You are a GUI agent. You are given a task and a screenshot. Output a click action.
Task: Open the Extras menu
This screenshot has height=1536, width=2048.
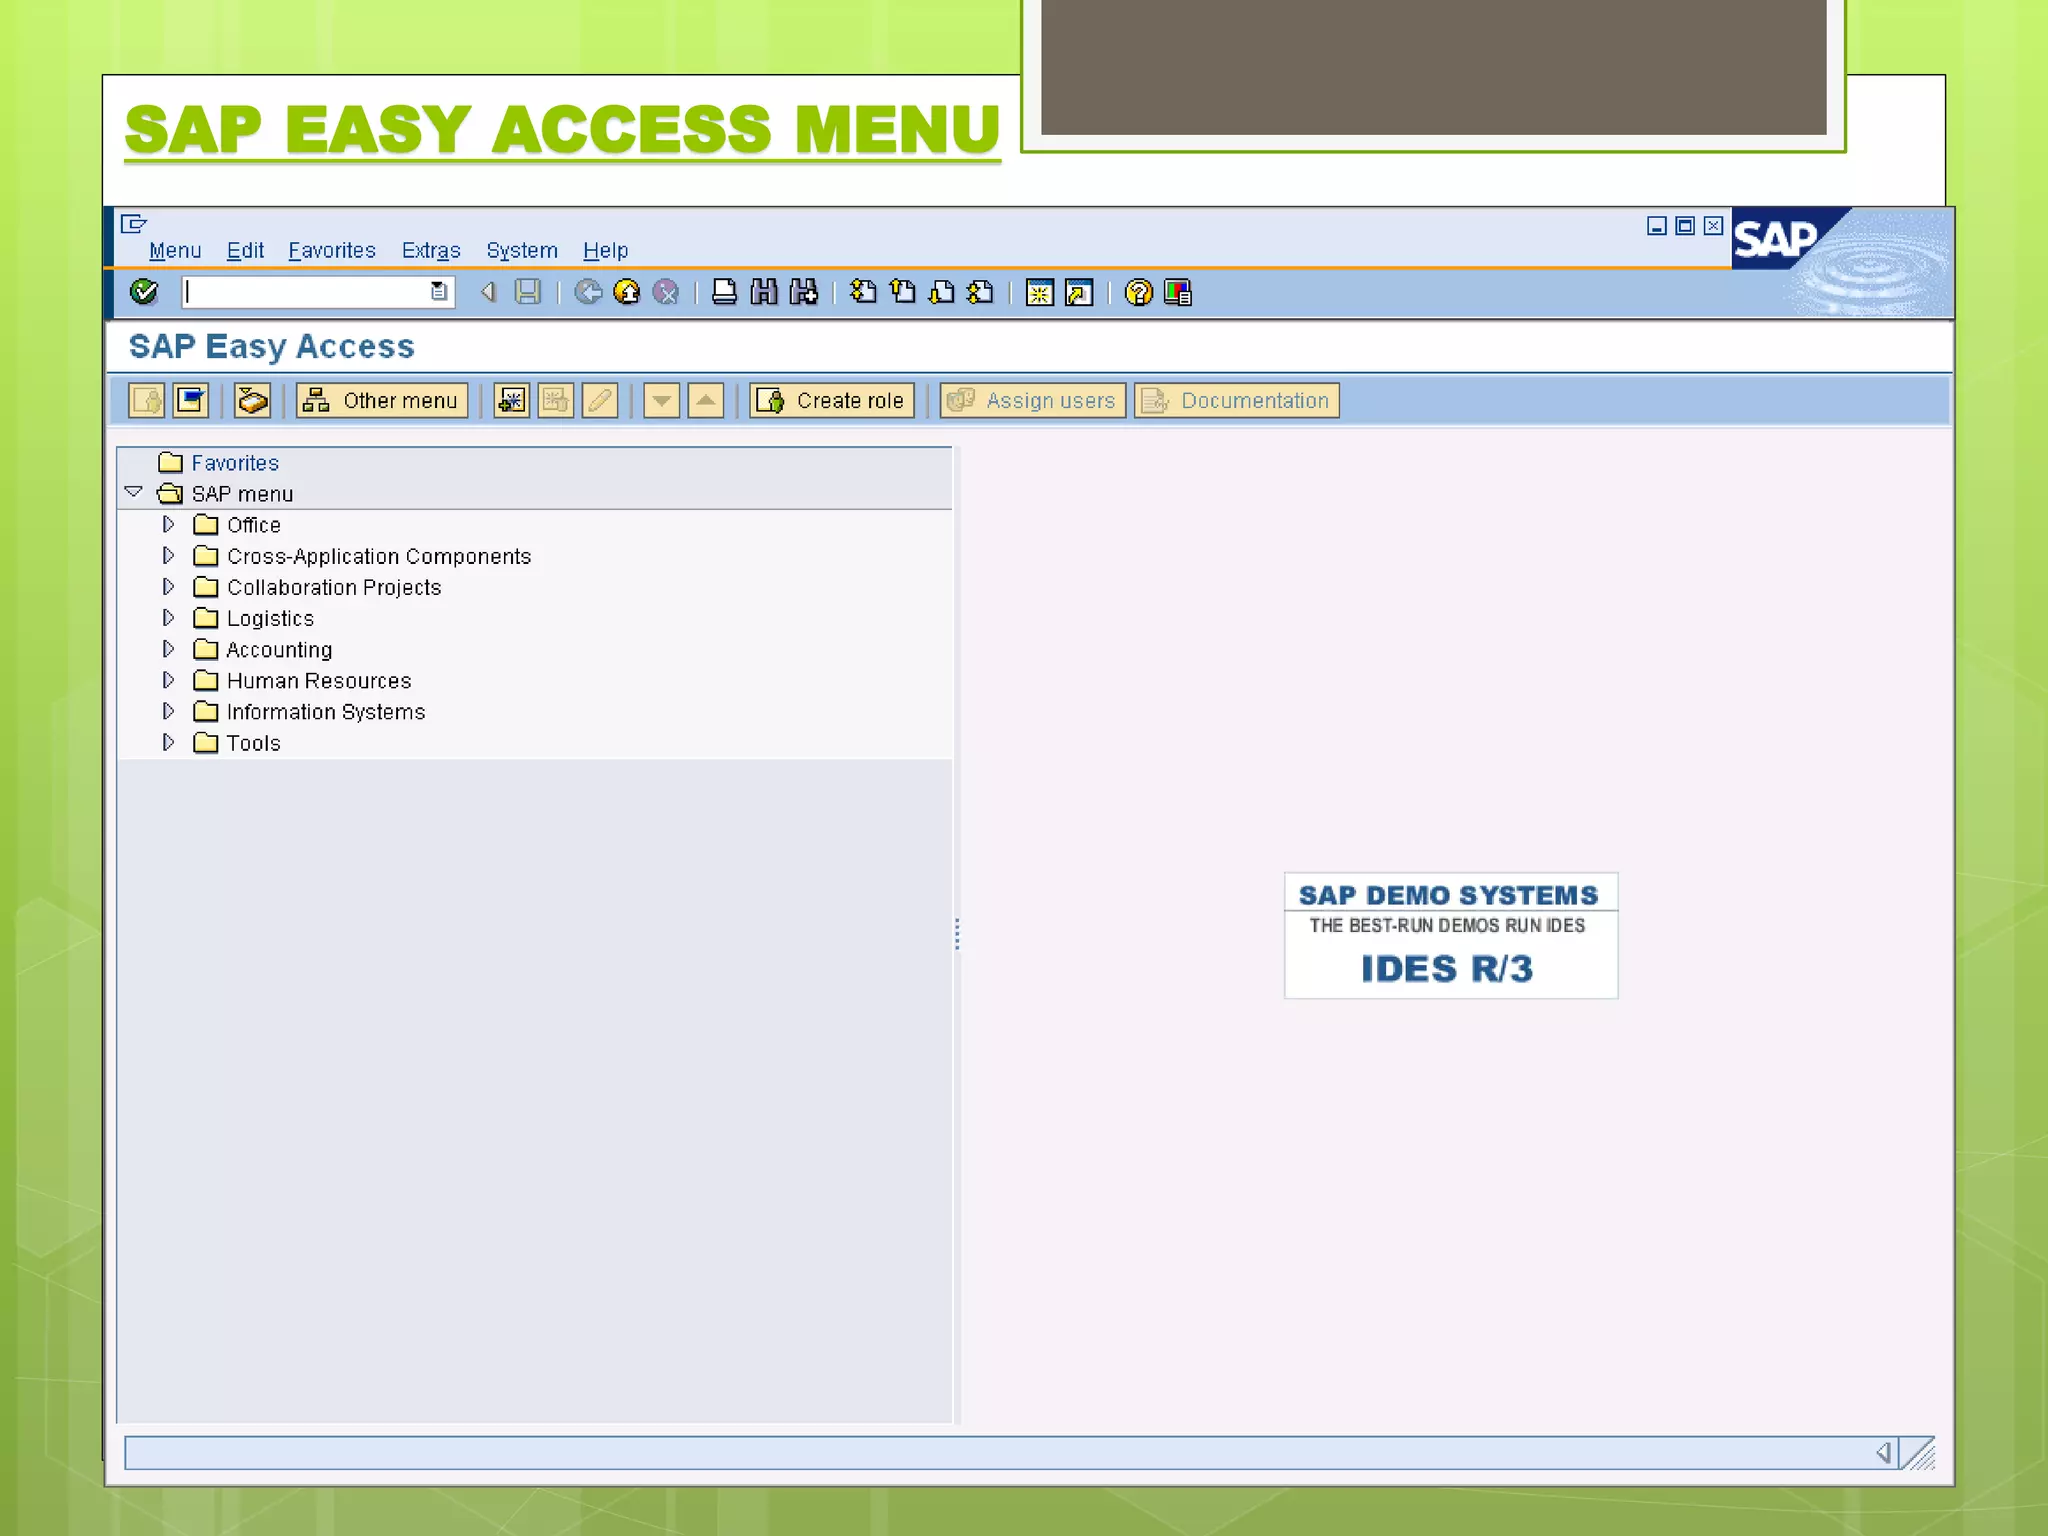(431, 250)
